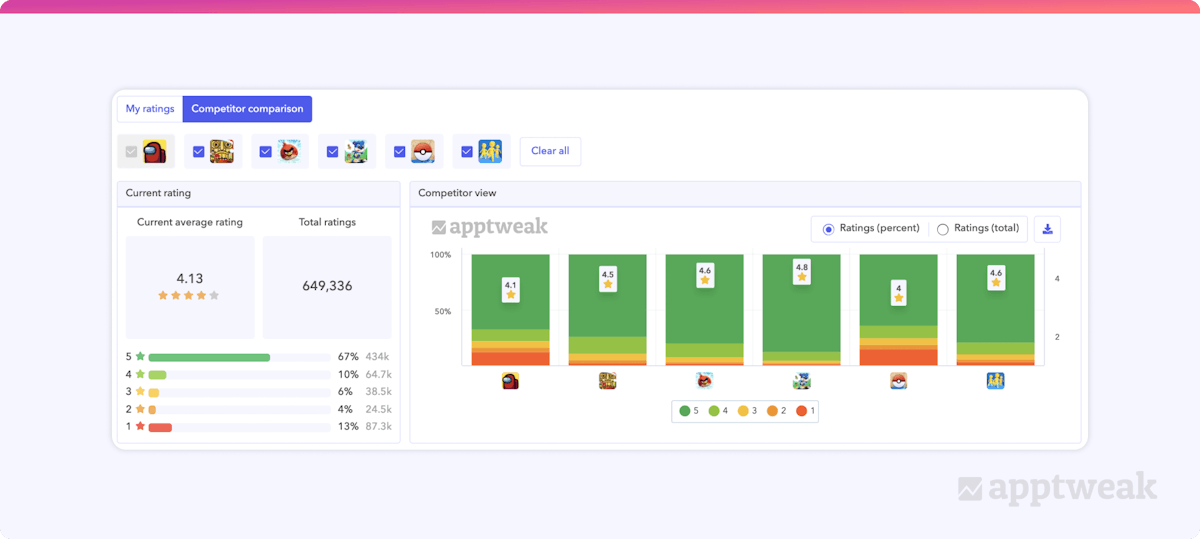Uncheck the Angry Birds competitor checkbox
This screenshot has width=1200, height=539.
coord(265,152)
